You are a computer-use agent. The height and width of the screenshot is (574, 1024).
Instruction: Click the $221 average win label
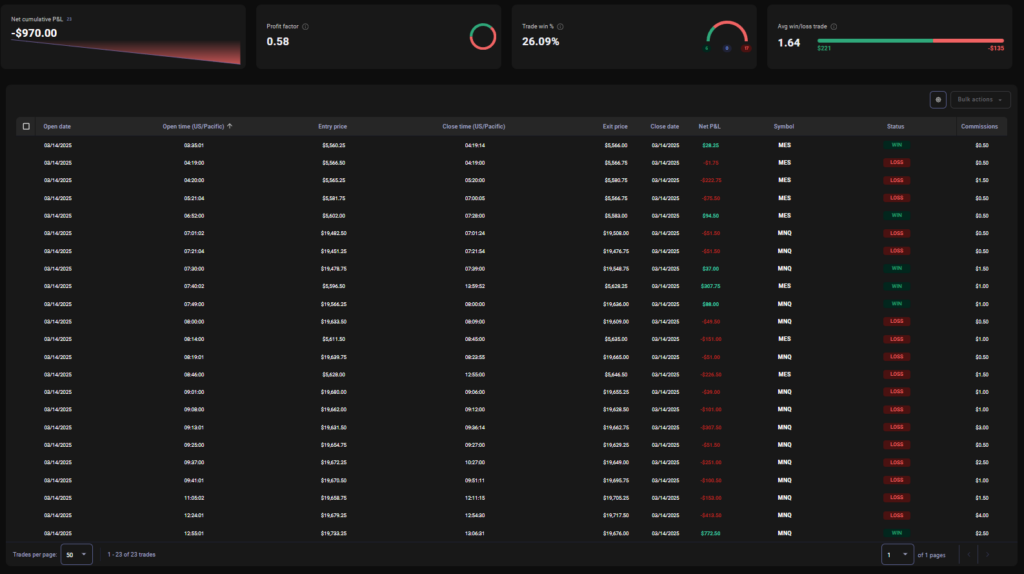click(824, 48)
